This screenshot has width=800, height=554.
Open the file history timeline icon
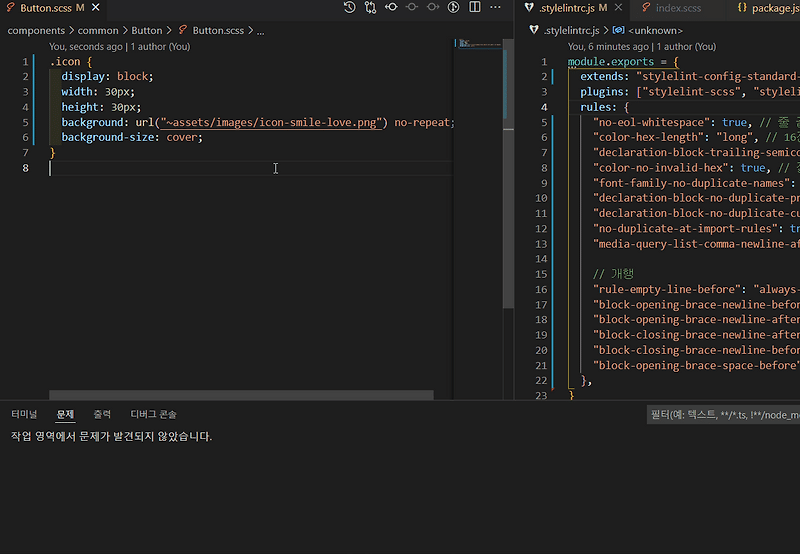click(349, 8)
